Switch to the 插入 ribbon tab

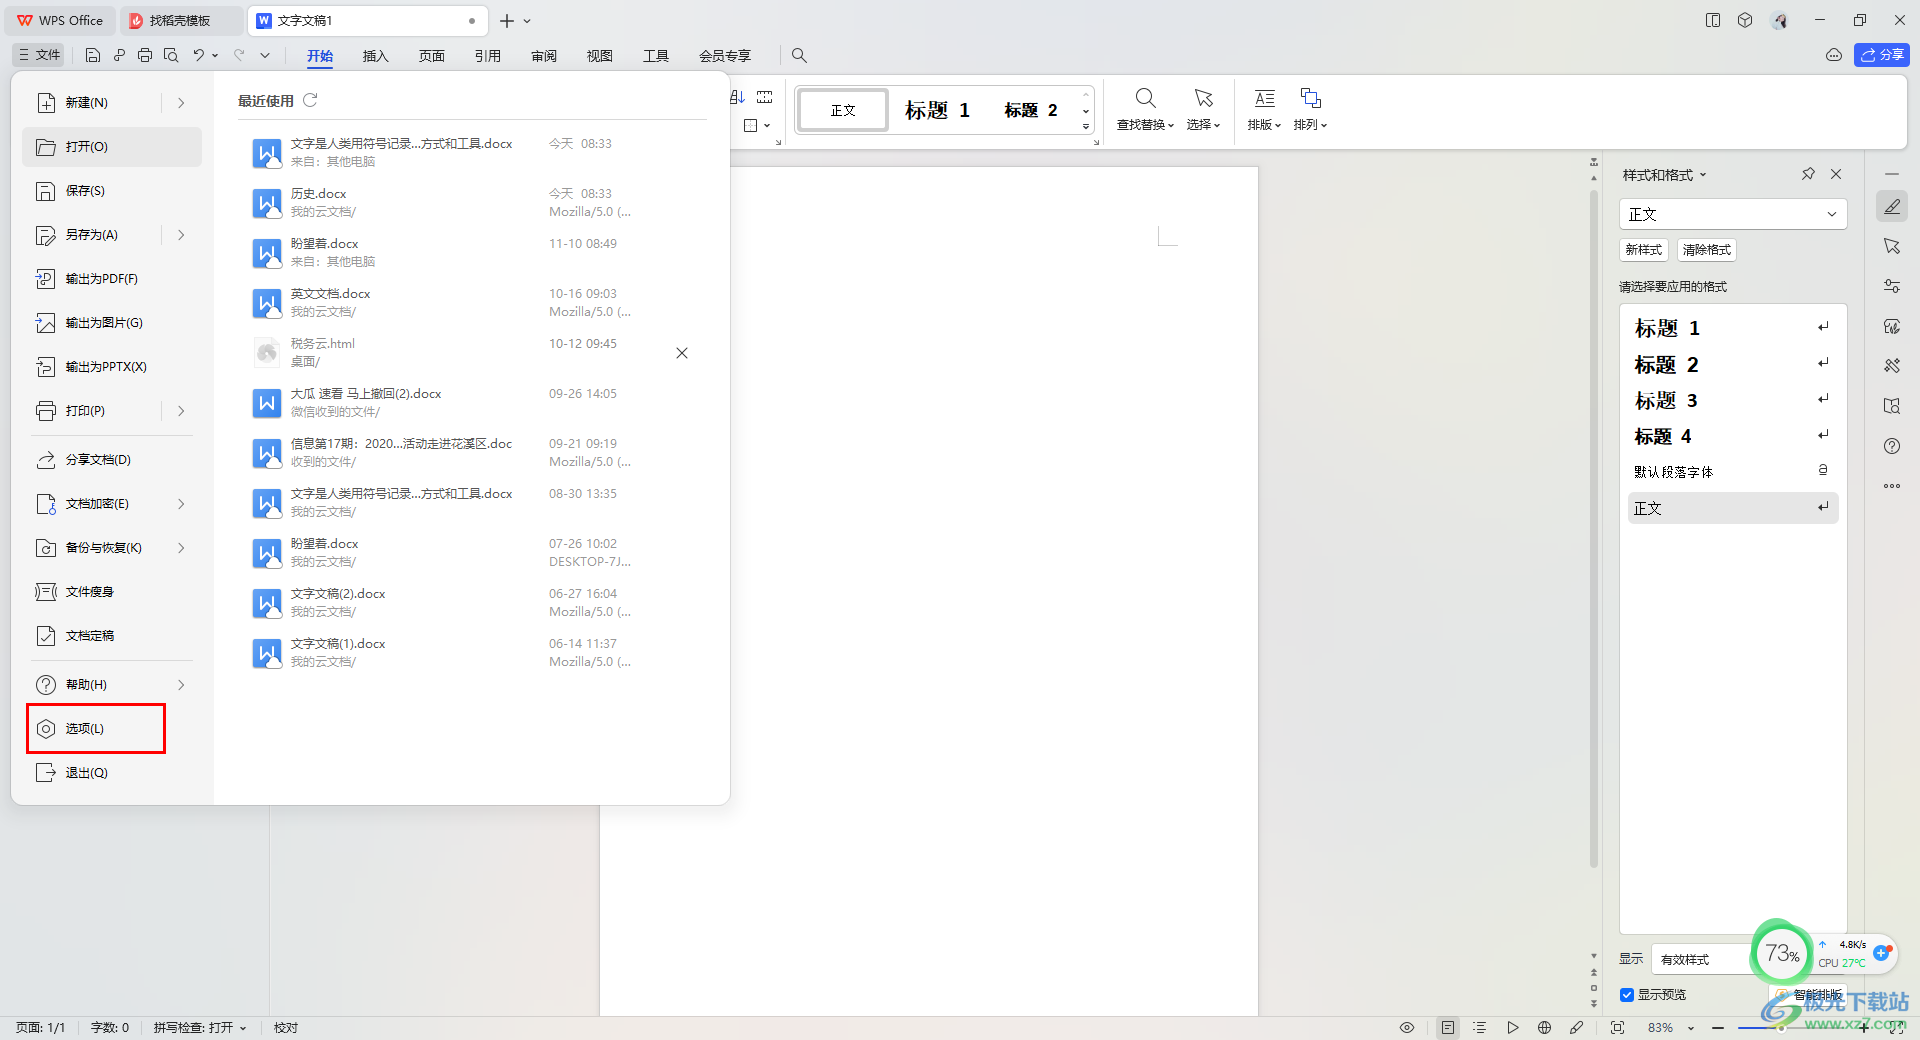[375, 56]
